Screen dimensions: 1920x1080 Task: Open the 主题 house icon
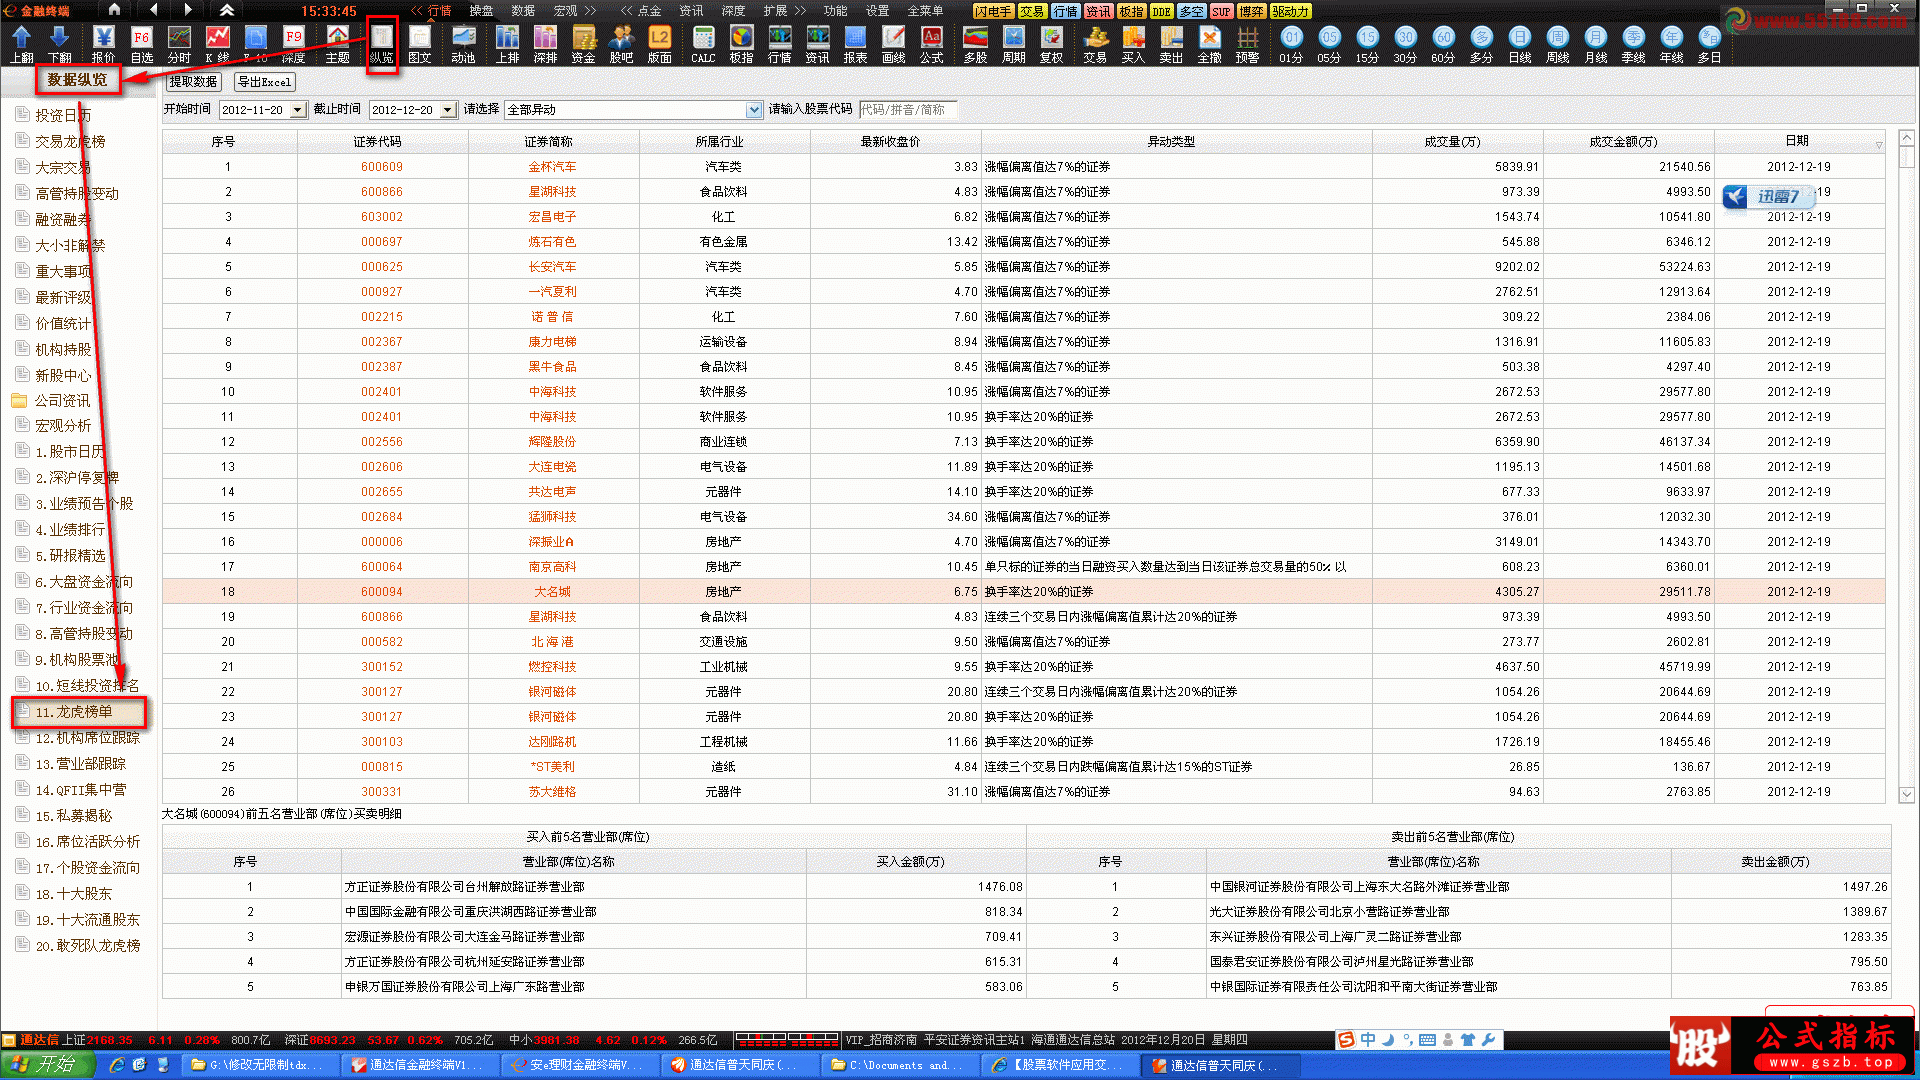click(x=337, y=44)
